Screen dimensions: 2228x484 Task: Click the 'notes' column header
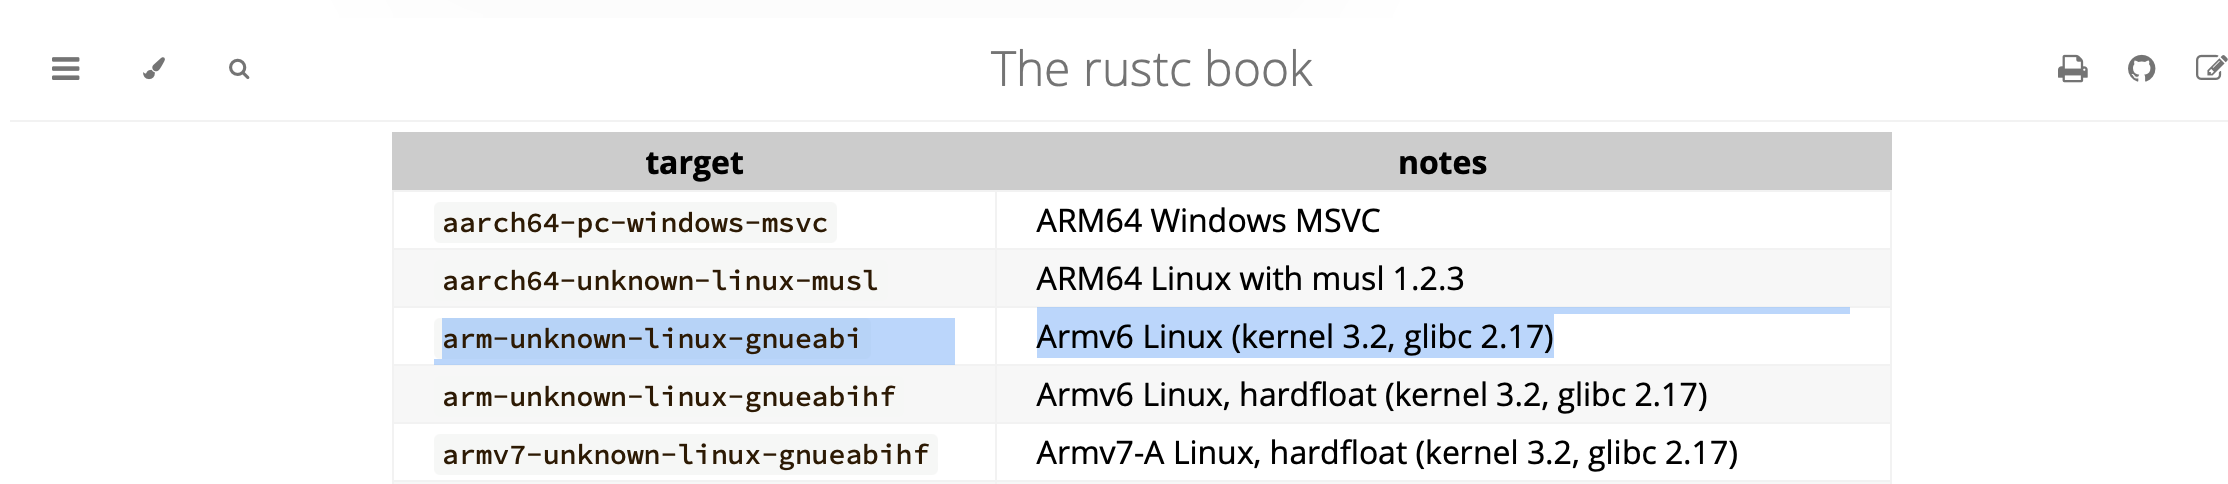coord(1442,162)
